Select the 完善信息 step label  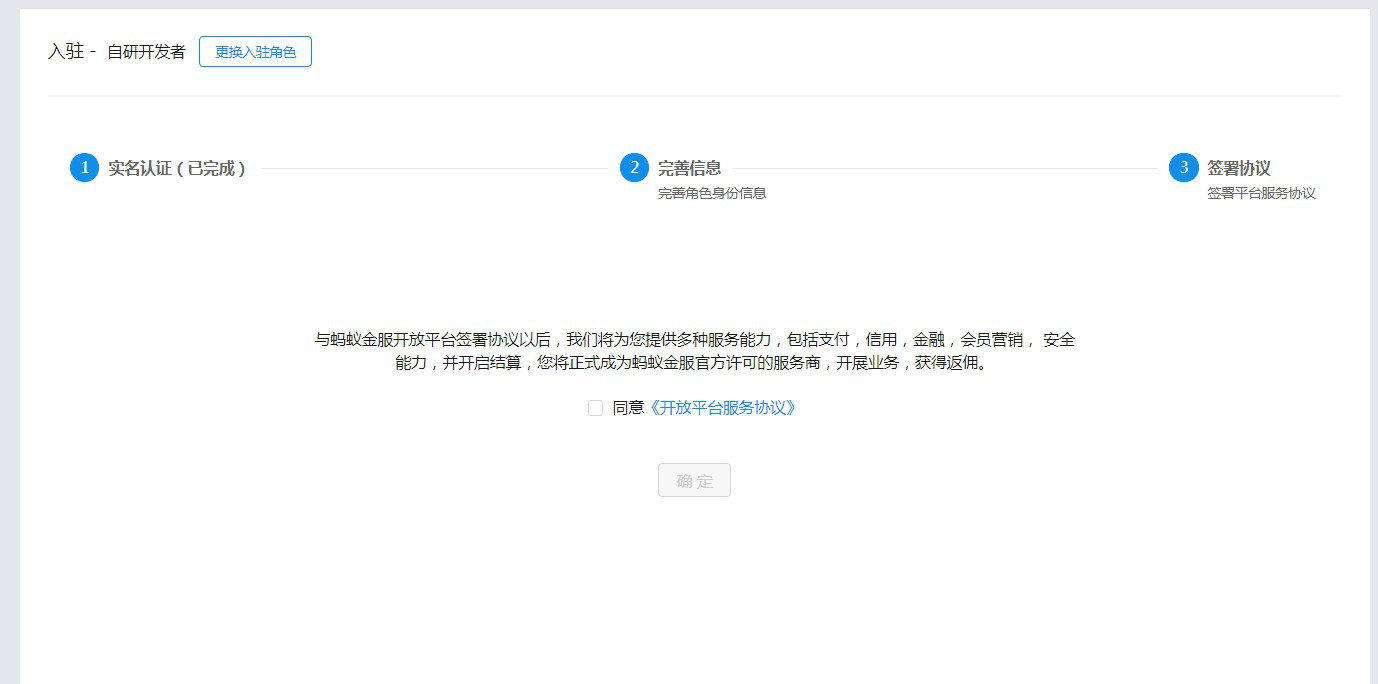(x=689, y=168)
